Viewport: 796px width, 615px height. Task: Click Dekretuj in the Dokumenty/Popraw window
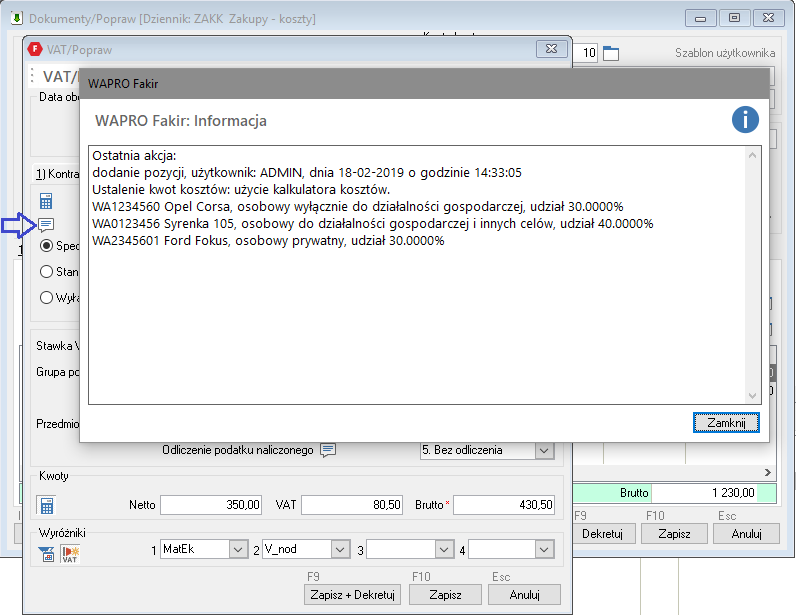click(602, 534)
